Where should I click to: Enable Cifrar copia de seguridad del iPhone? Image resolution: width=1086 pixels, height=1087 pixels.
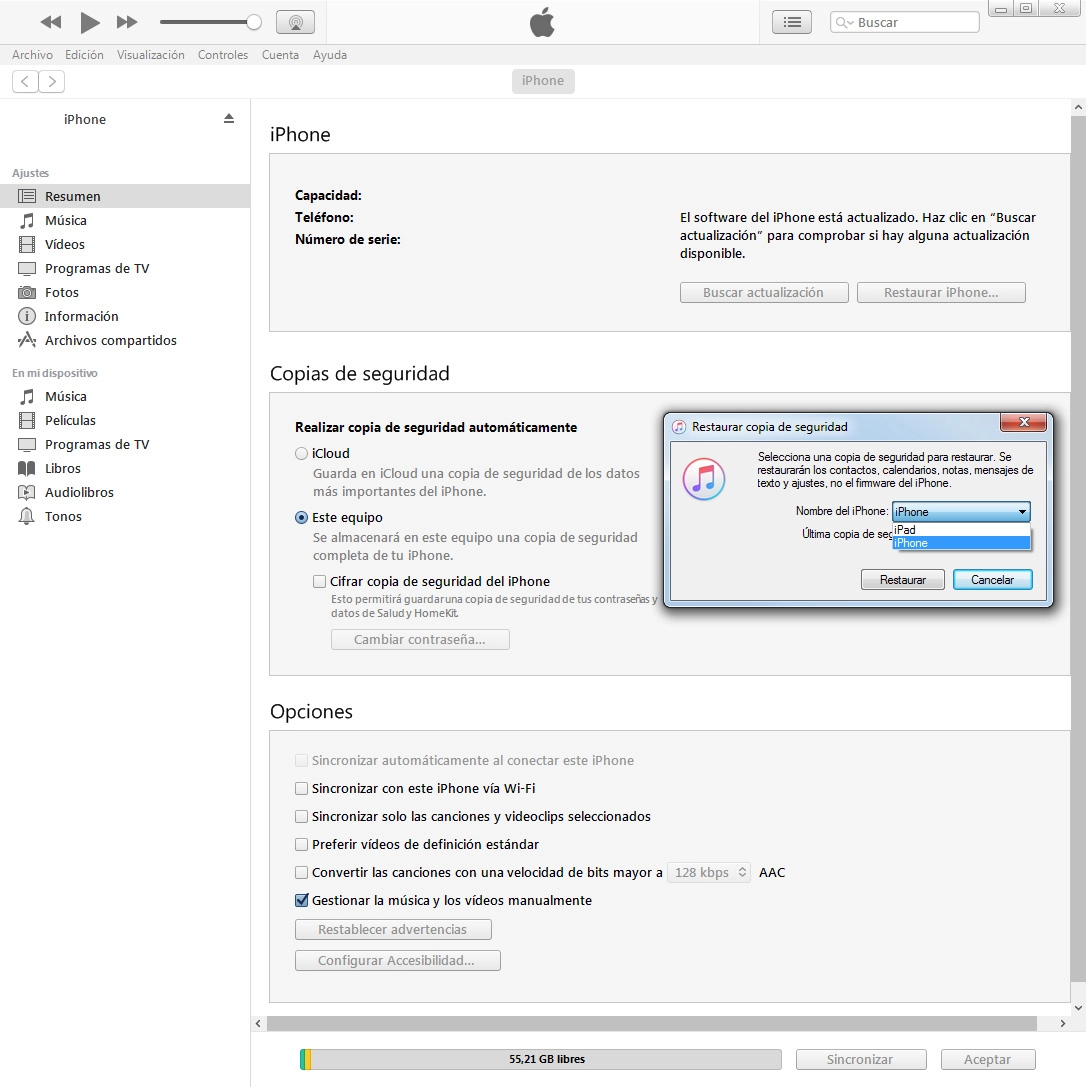[320, 581]
